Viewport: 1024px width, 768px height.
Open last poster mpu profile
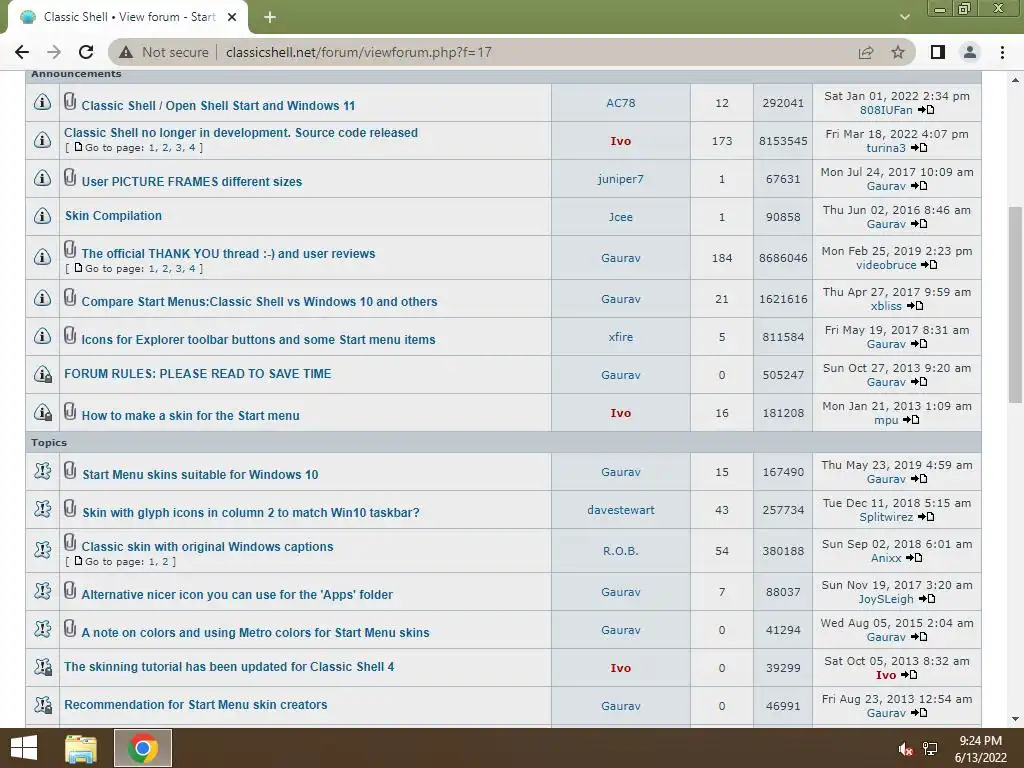pos(886,420)
